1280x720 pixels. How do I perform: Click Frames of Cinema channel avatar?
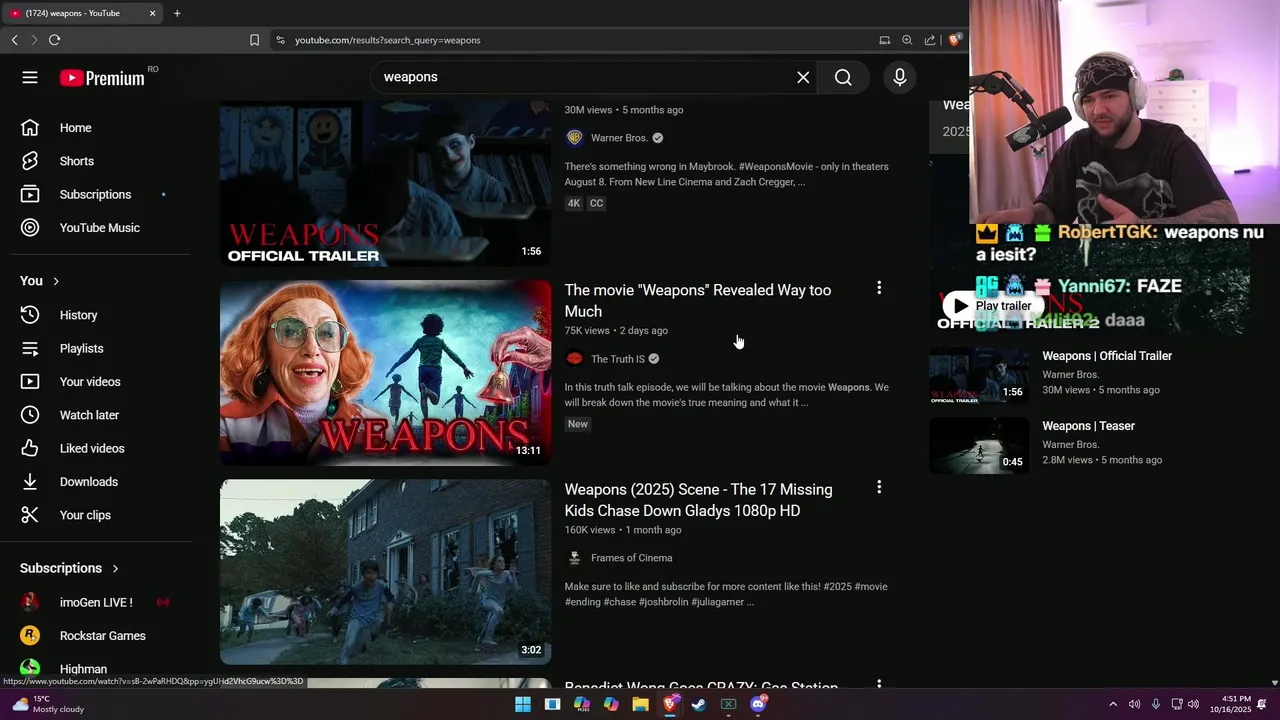pos(574,558)
